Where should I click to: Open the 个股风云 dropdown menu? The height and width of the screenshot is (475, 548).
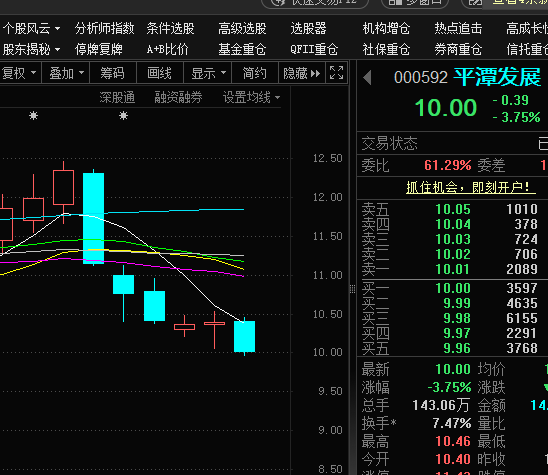[x=31, y=28]
